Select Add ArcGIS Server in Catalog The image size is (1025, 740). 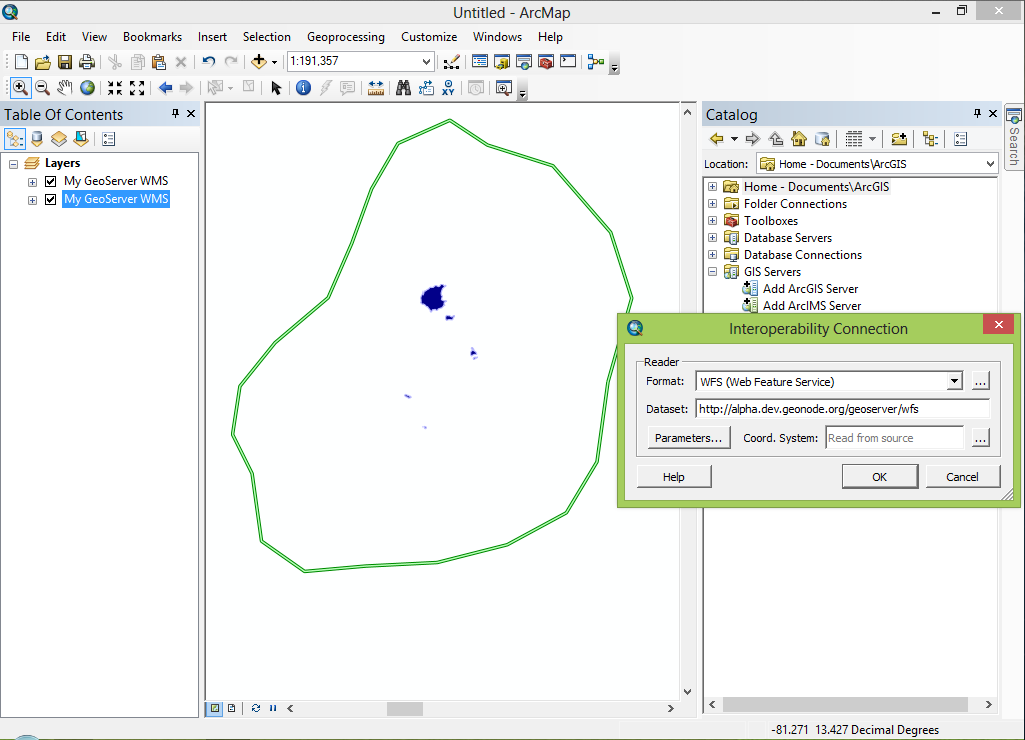810,288
